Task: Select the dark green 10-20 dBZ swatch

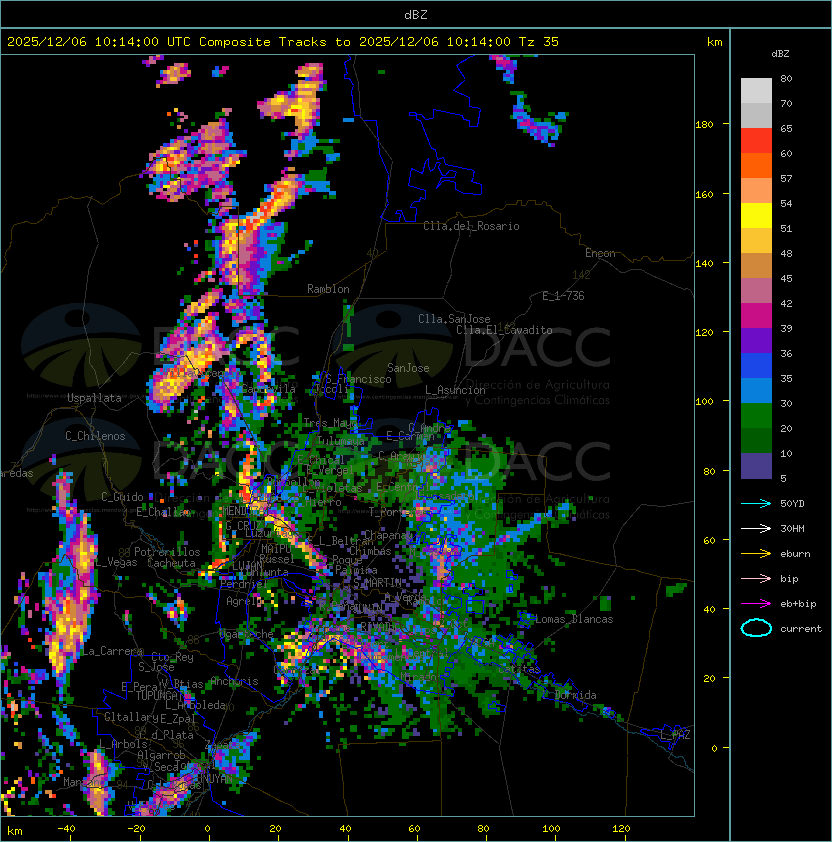Action: tap(756, 440)
